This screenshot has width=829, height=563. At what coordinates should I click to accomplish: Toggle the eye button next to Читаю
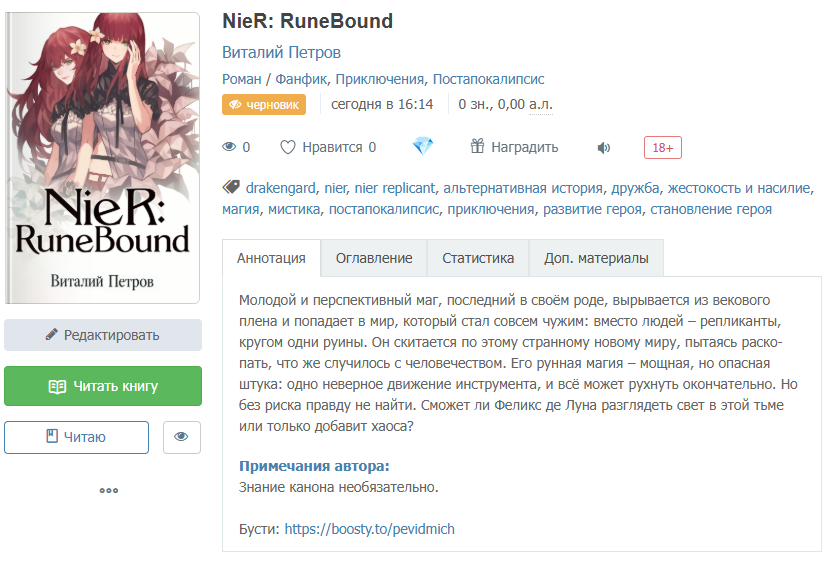point(182,437)
